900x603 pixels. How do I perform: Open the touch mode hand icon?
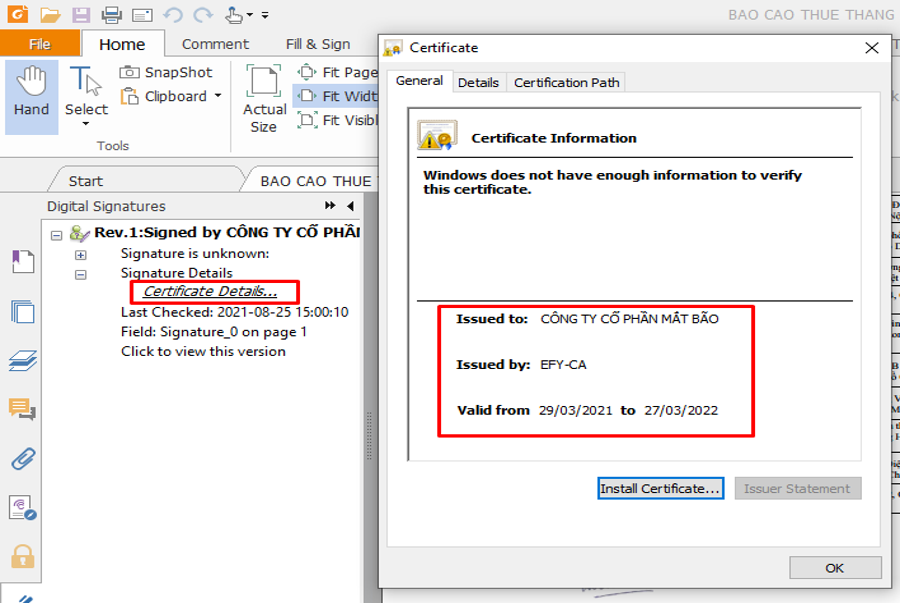(234, 15)
